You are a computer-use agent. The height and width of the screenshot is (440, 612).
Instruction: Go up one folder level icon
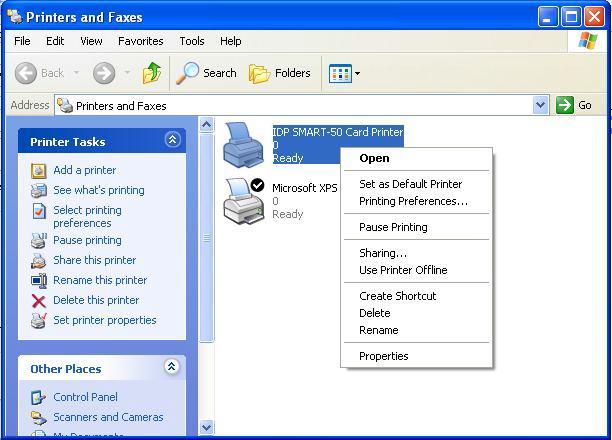click(152, 73)
